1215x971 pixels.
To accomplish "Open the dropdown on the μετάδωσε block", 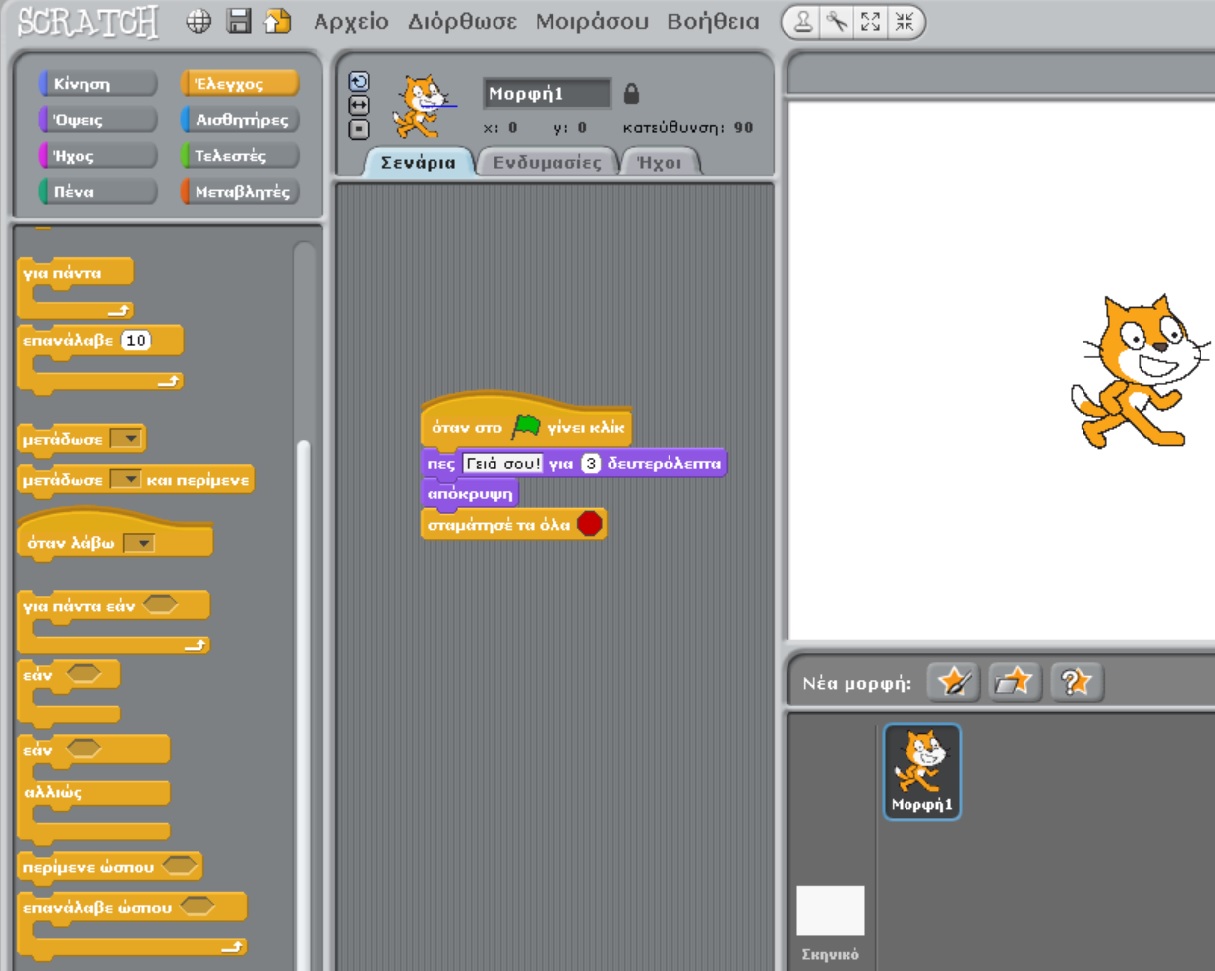I will coord(127,439).
